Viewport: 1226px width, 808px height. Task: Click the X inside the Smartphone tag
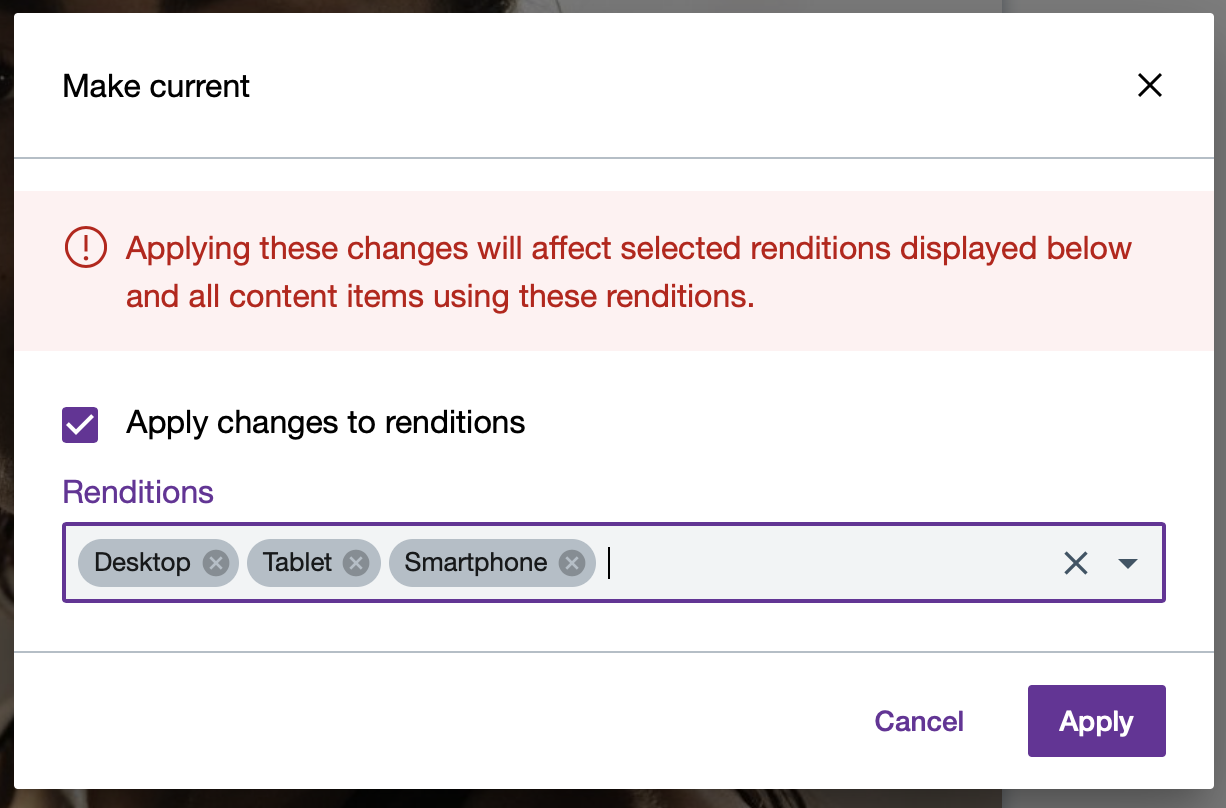pos(571,563)
